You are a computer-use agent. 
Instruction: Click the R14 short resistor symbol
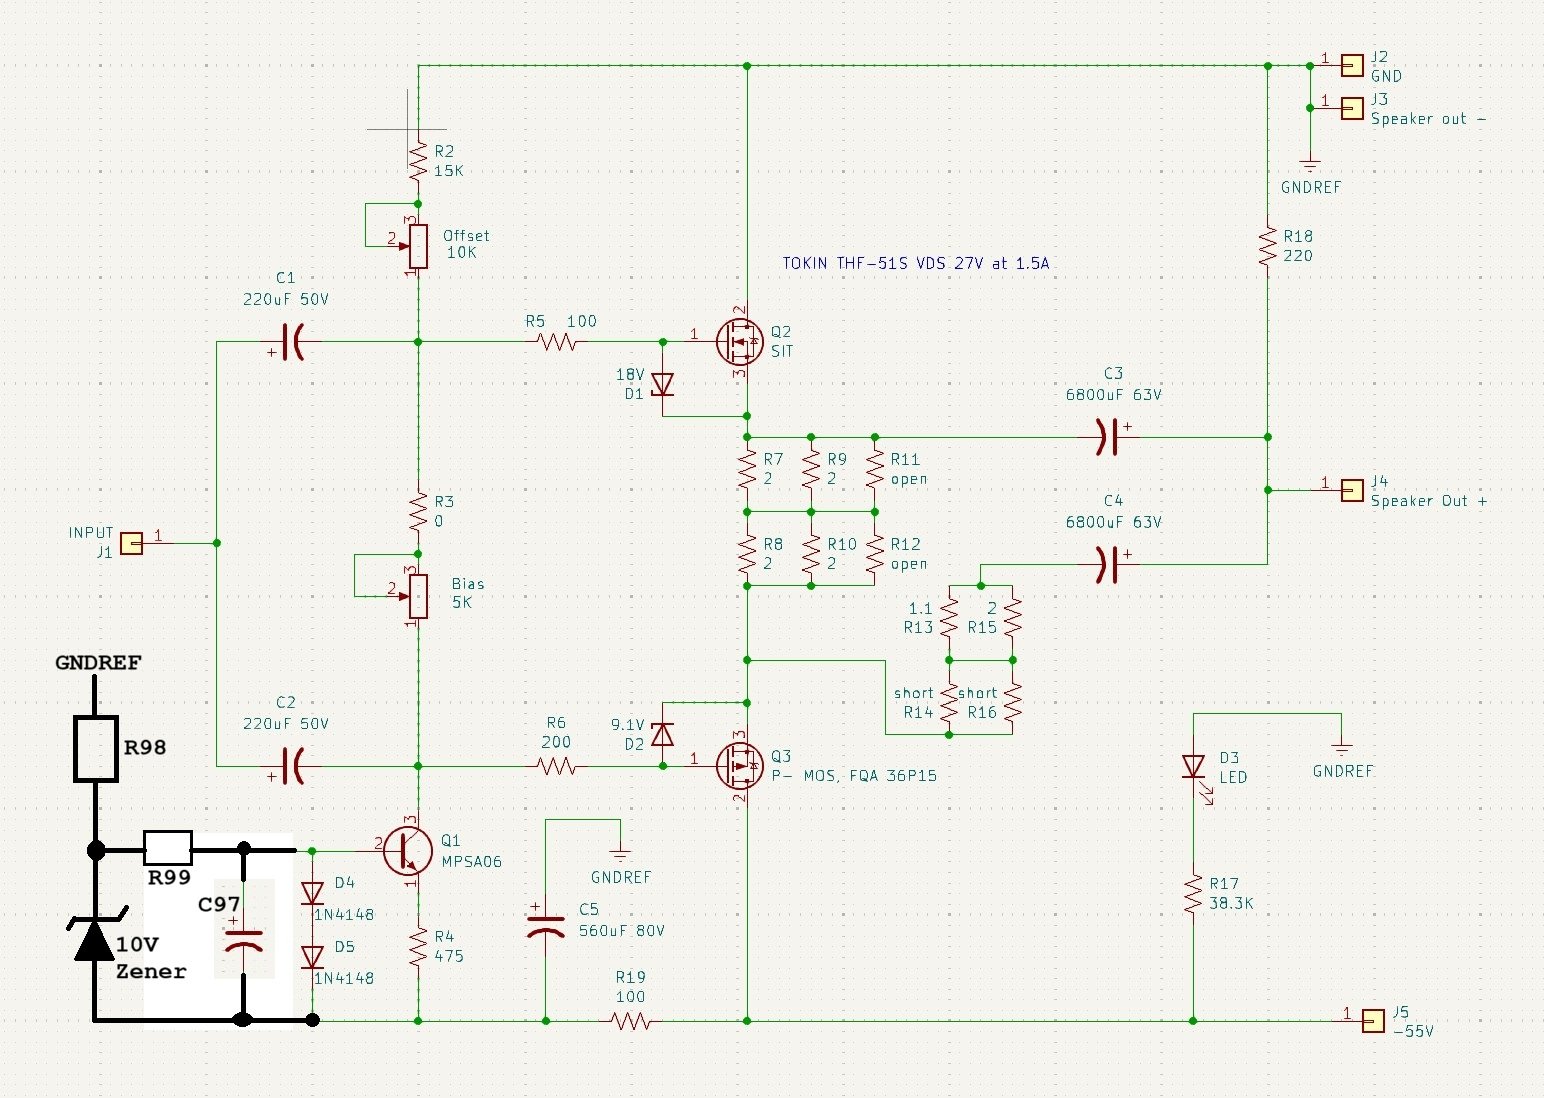click(x=949, y=703)
